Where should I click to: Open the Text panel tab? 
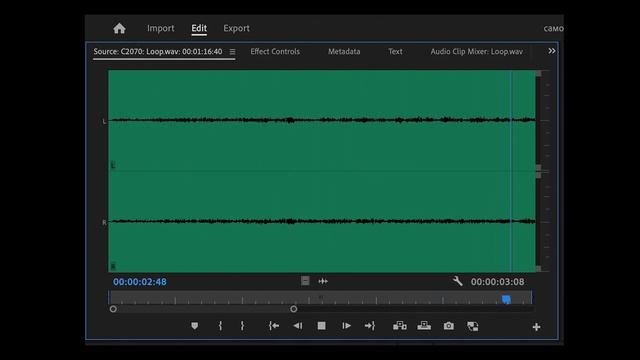pyautogui.click(x=395, y=51)
